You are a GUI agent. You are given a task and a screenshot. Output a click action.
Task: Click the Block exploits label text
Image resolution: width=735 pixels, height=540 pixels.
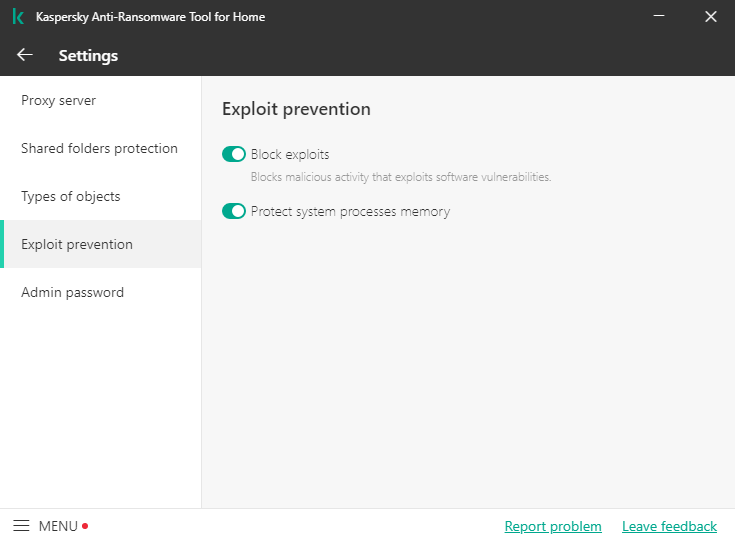(x=290, y=155)
